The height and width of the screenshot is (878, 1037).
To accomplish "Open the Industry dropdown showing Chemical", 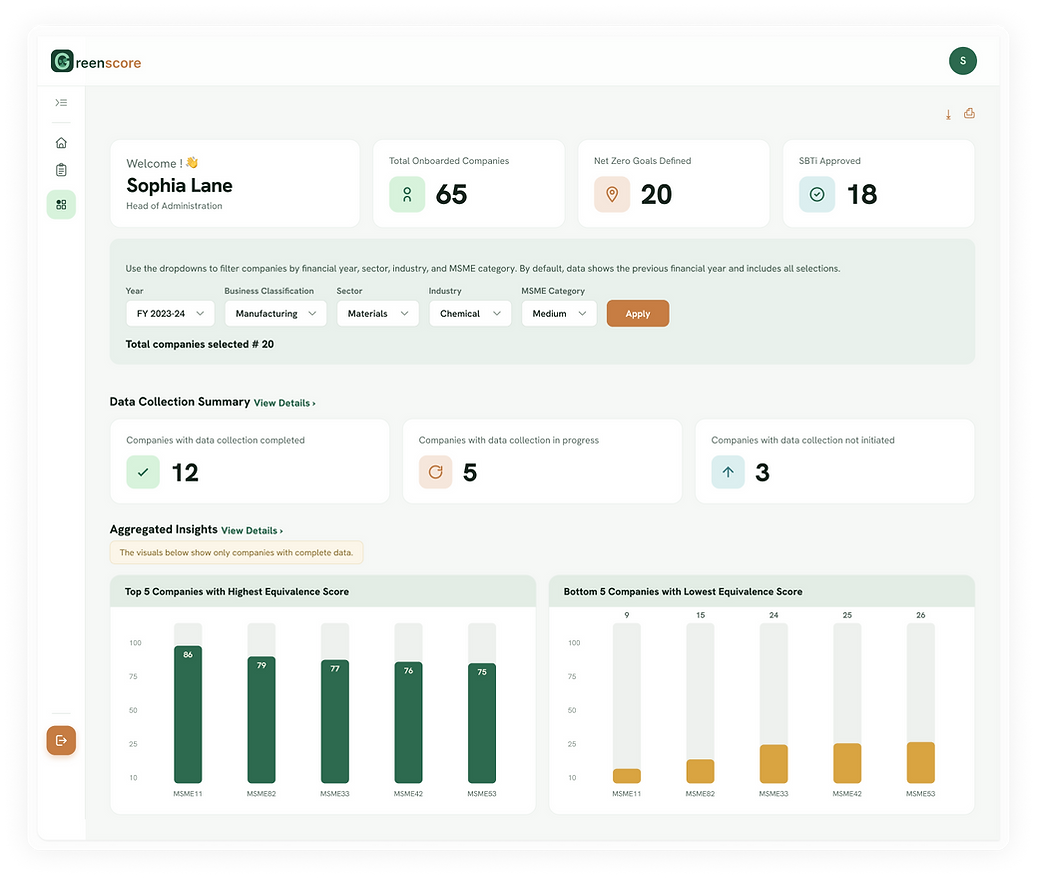I will tap(470, 313).
